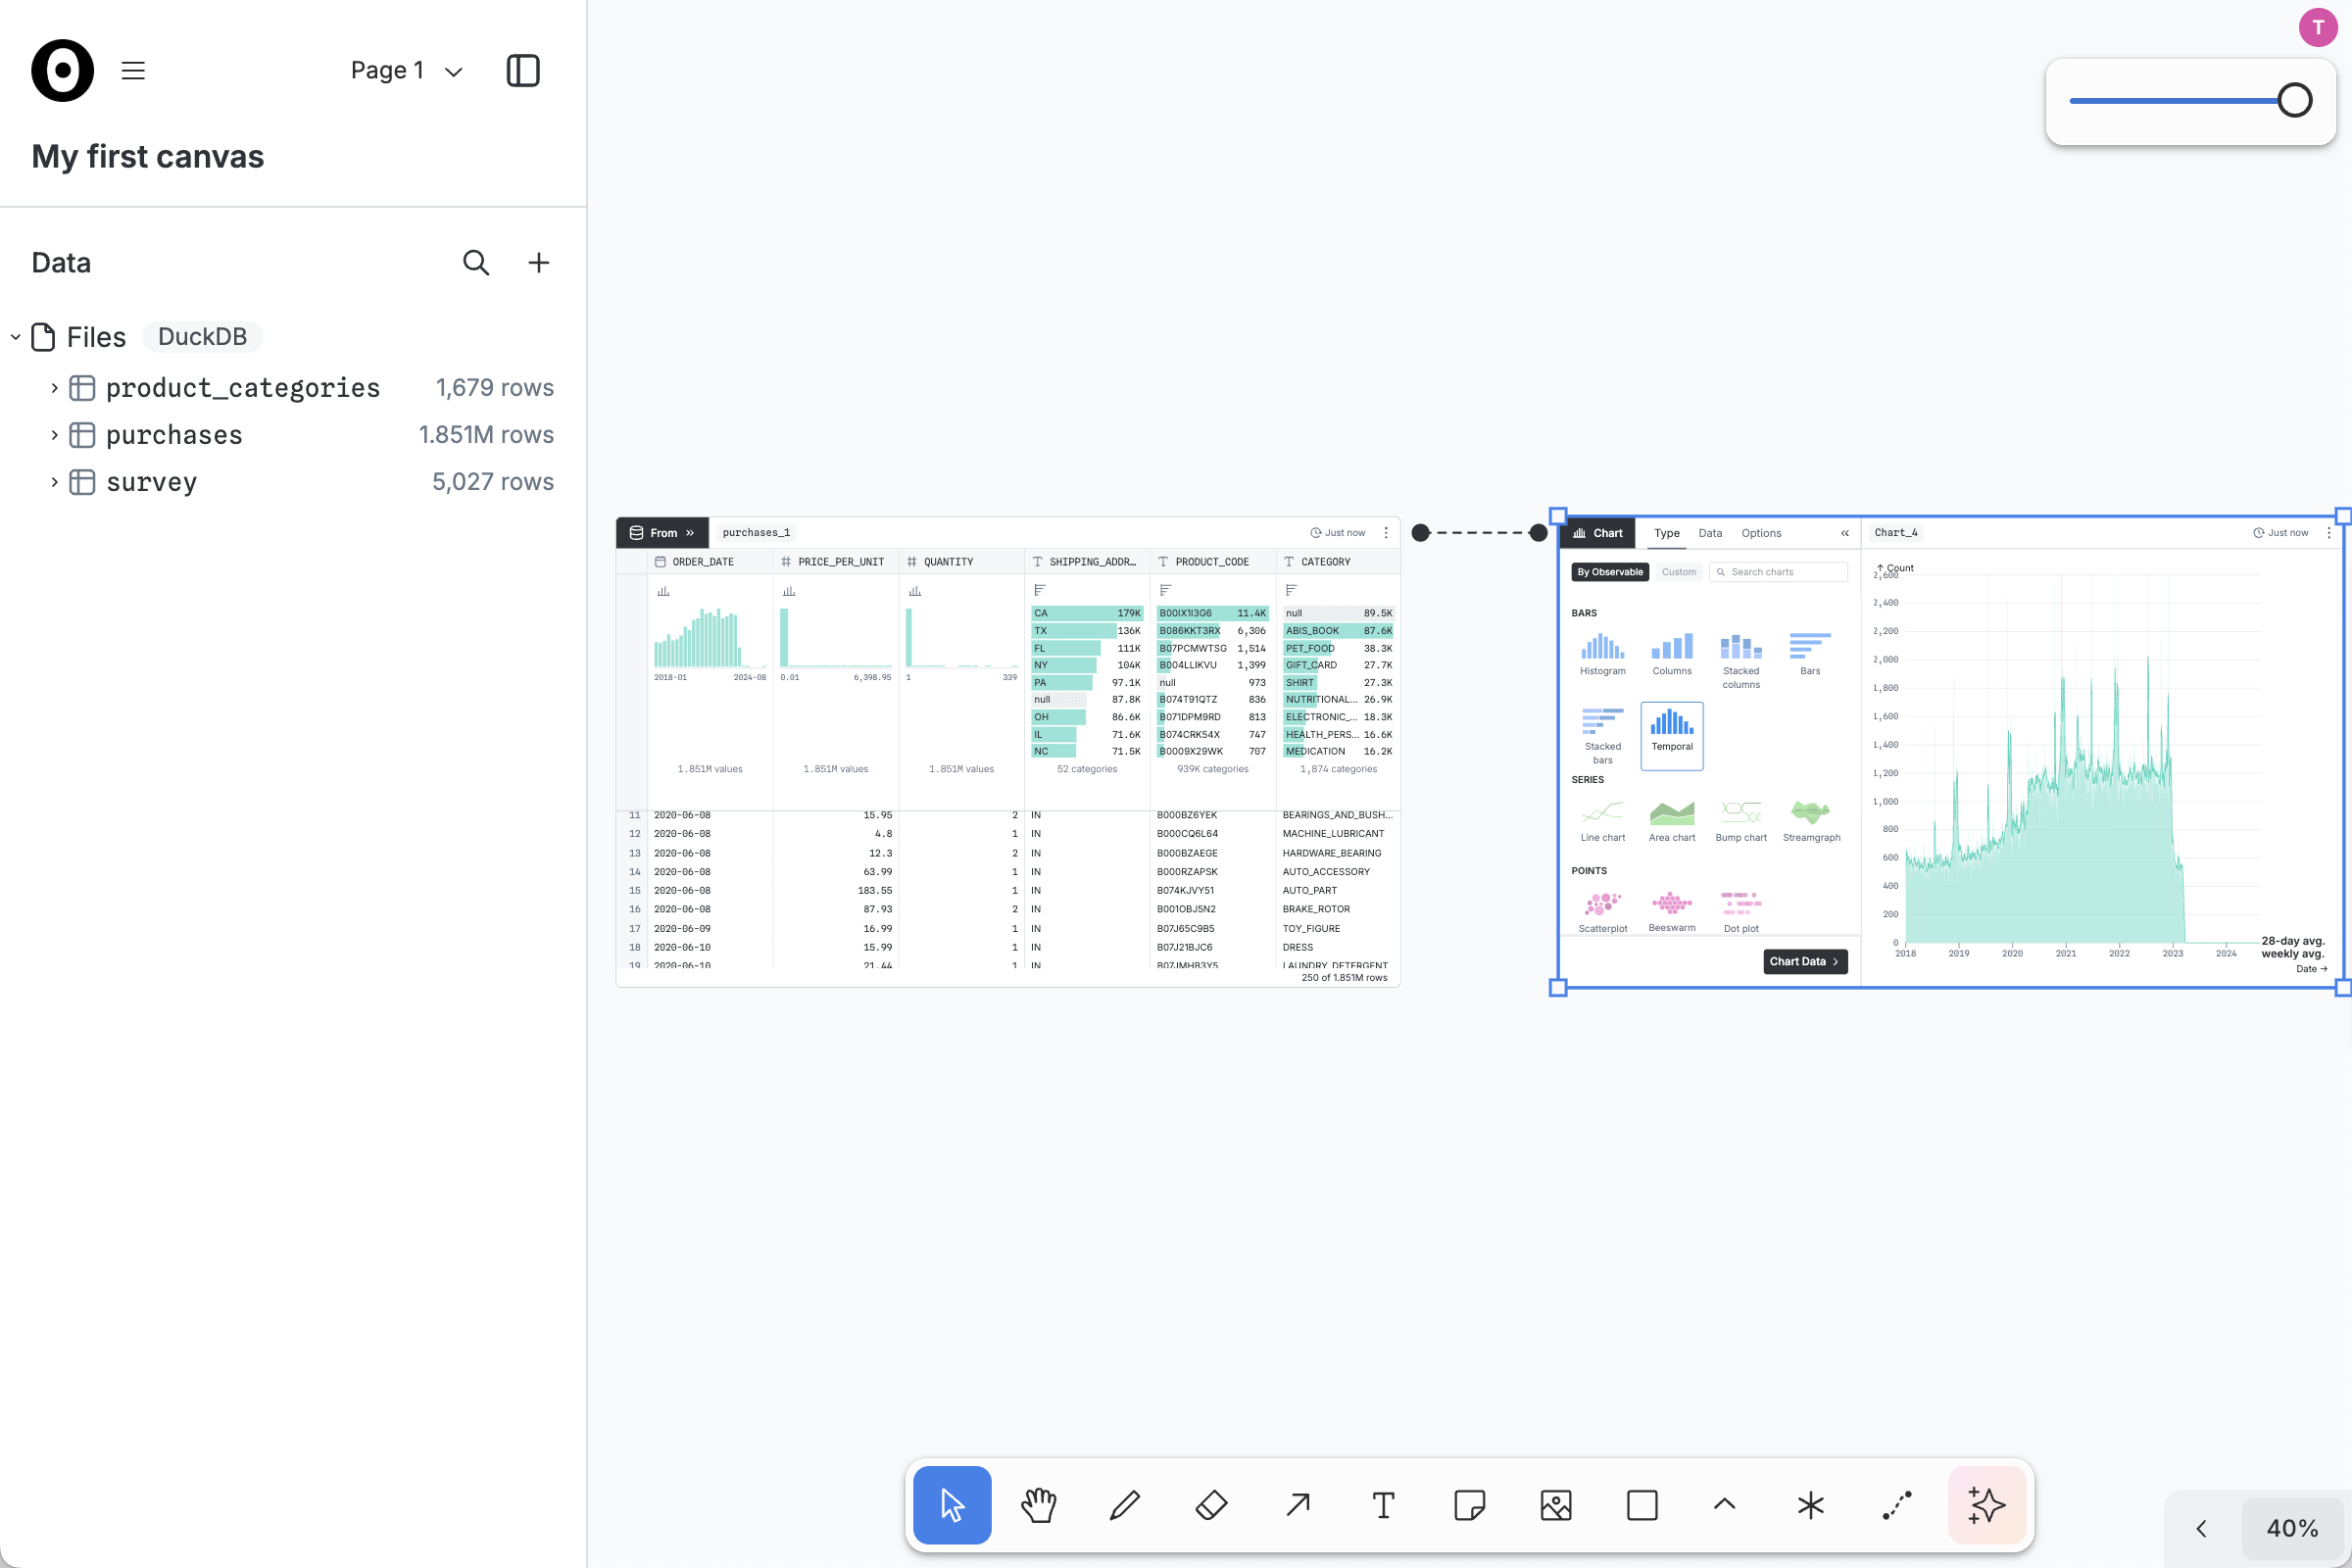Click the 40% zoom level button
Image resolution: width=2352 pixels, height=1568 pixels.
coord(2291,1528)
